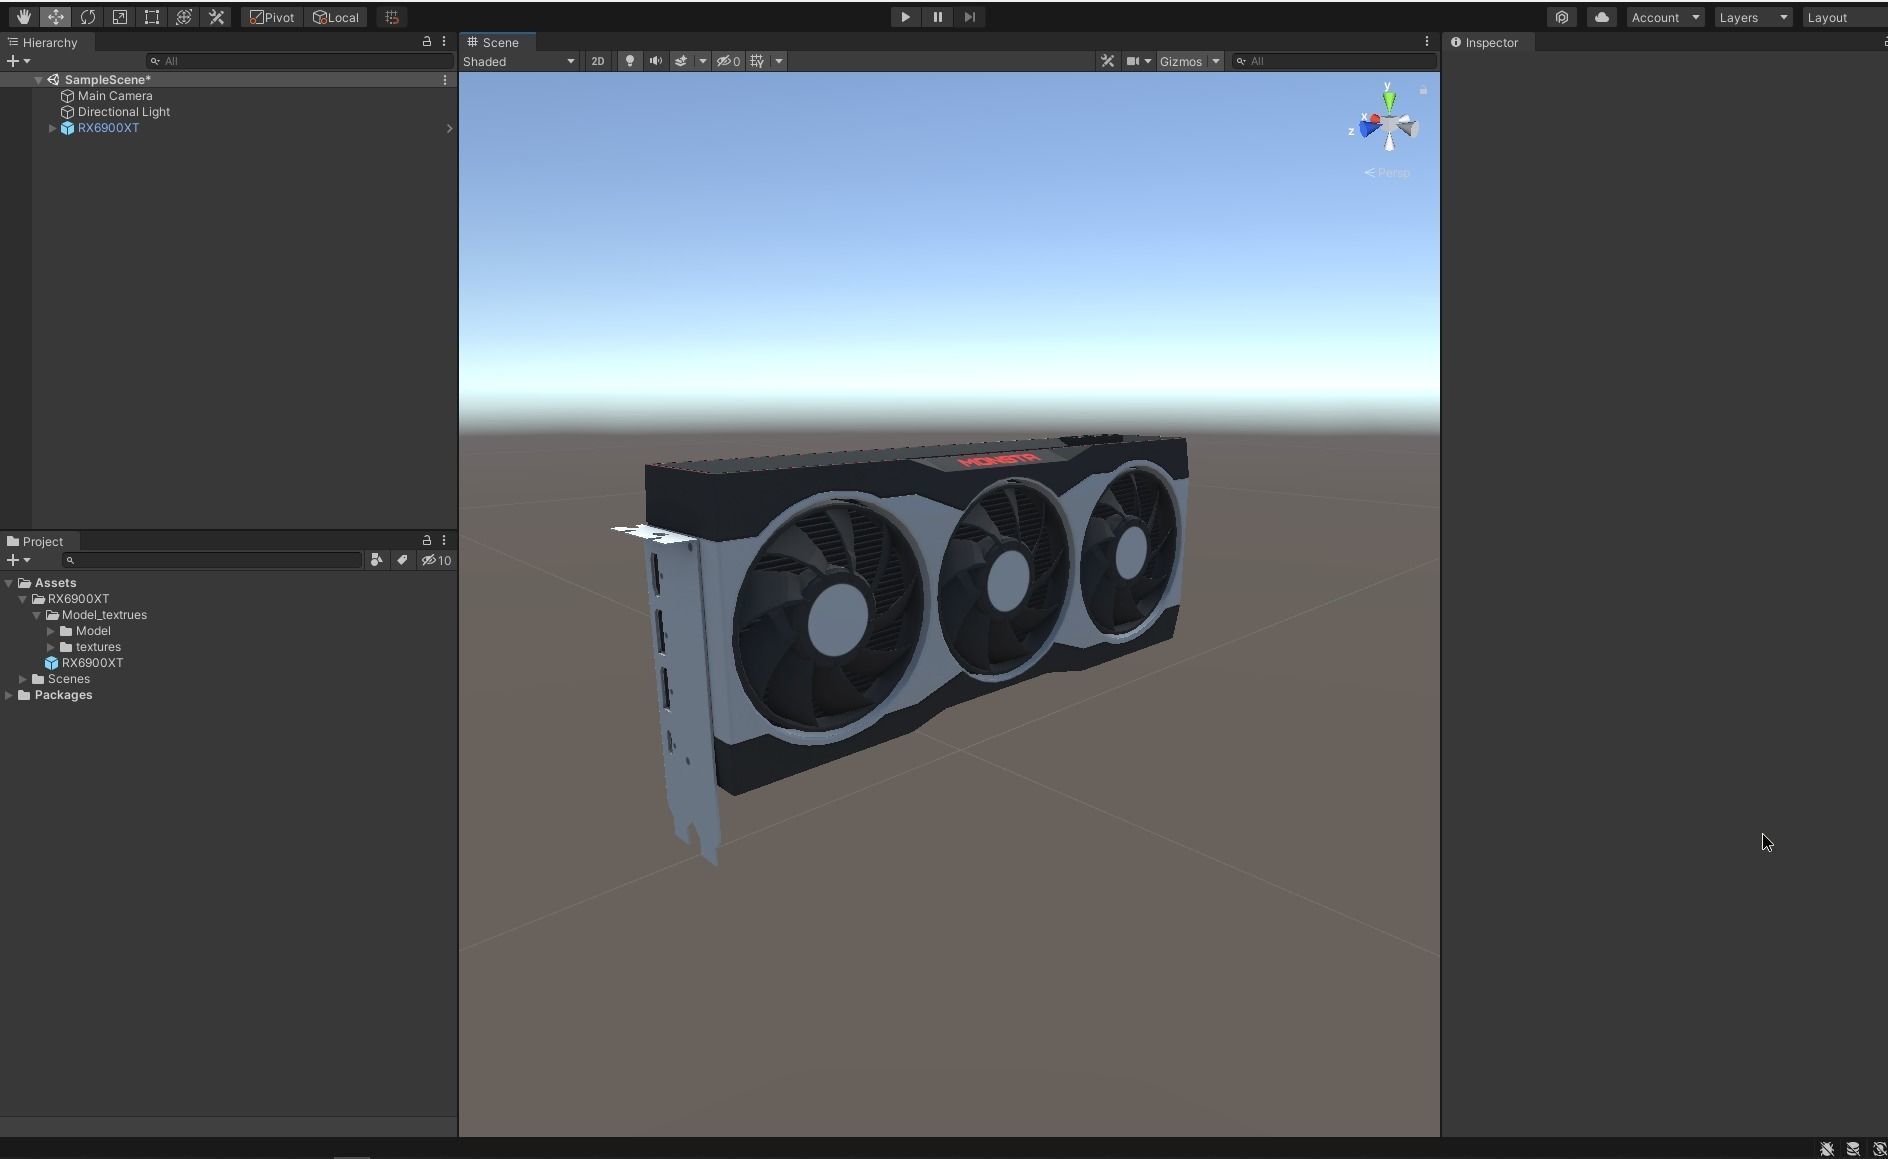1888x1159 pixels.
Task: Click the Pause button
Action: coord(937,17)
